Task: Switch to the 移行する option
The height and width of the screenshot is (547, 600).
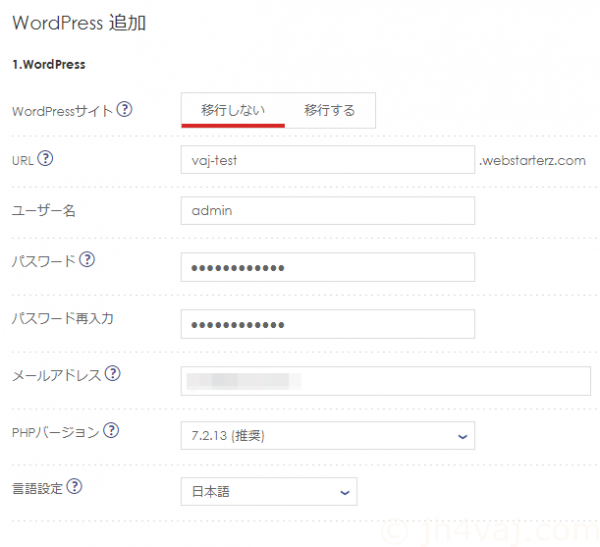Action: [329, 110]
